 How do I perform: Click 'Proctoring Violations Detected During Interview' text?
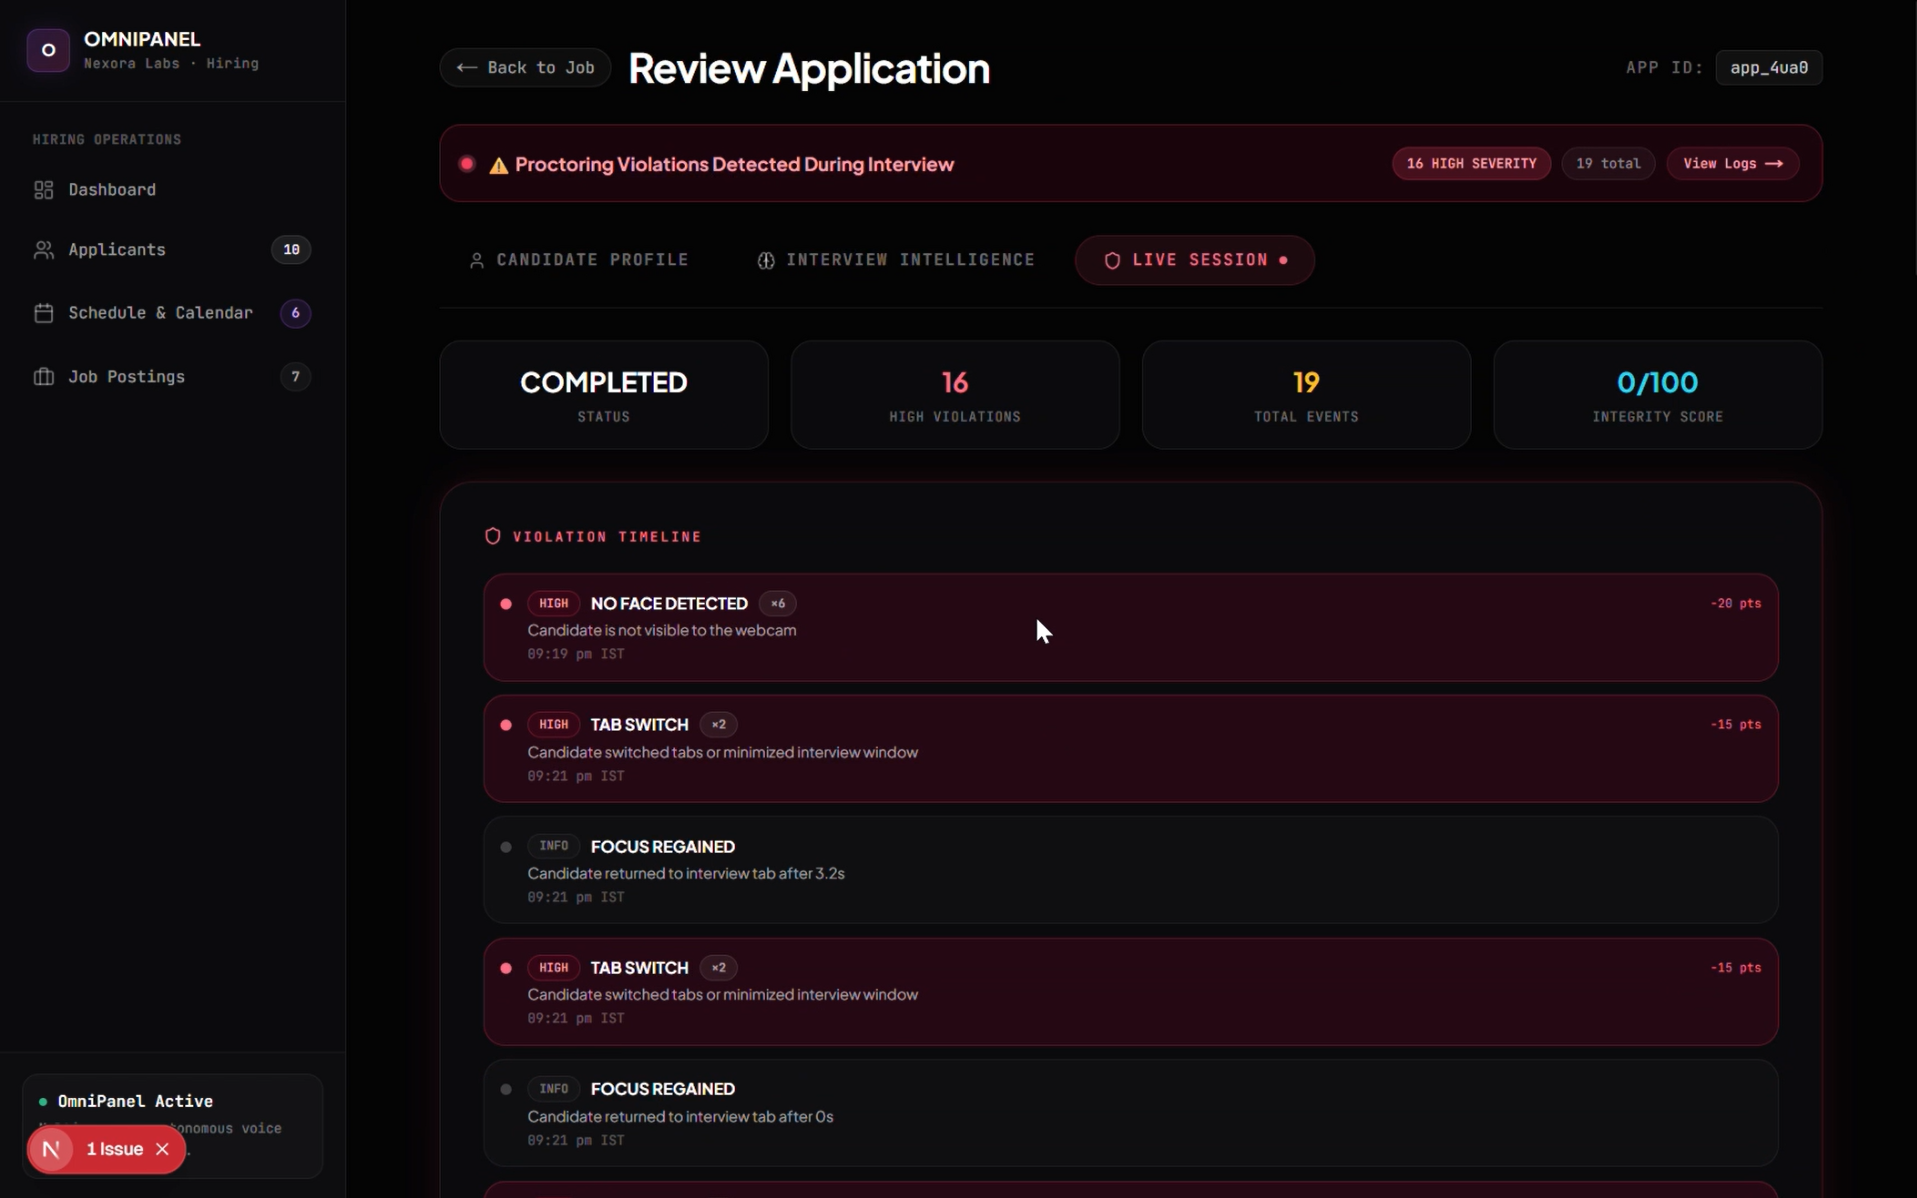tap(734, 165)
